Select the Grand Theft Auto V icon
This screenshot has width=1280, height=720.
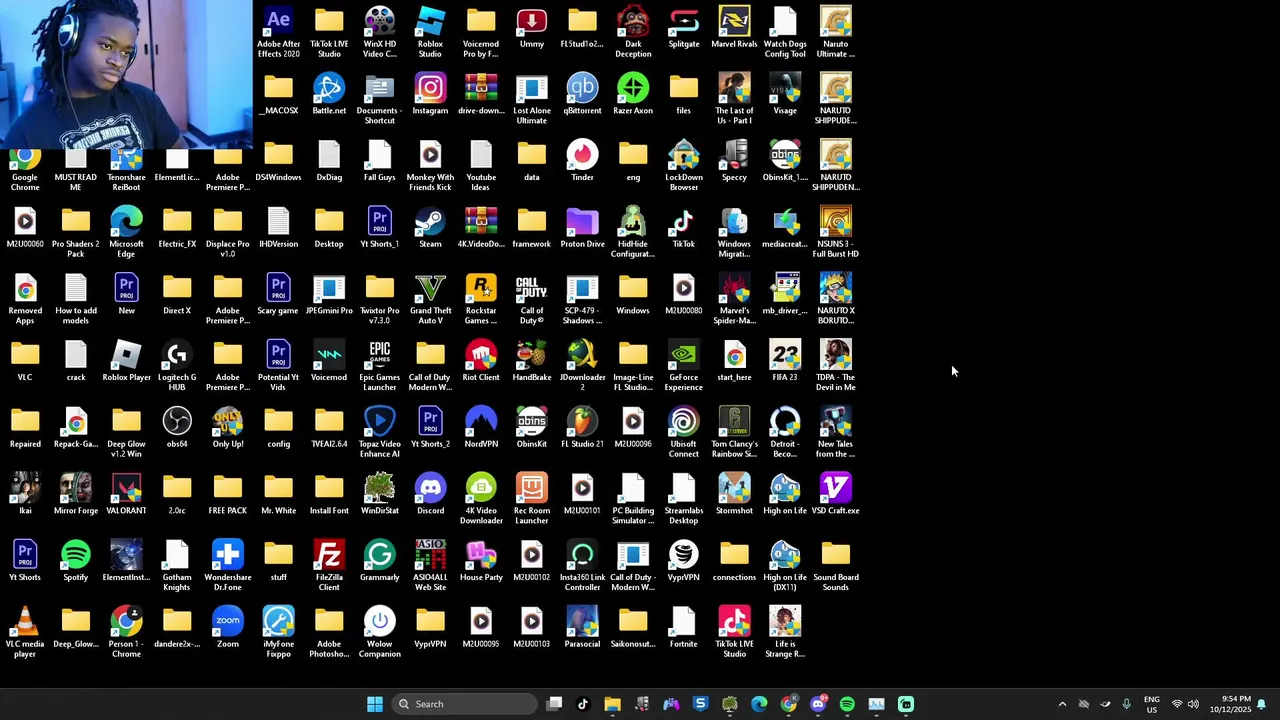tap(430, 299)
